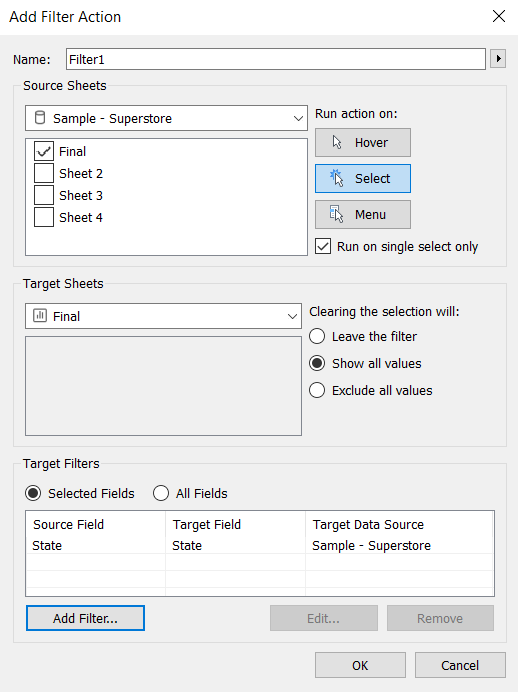Select Leave the filter option
518x692 pixels.
(317, 336)
